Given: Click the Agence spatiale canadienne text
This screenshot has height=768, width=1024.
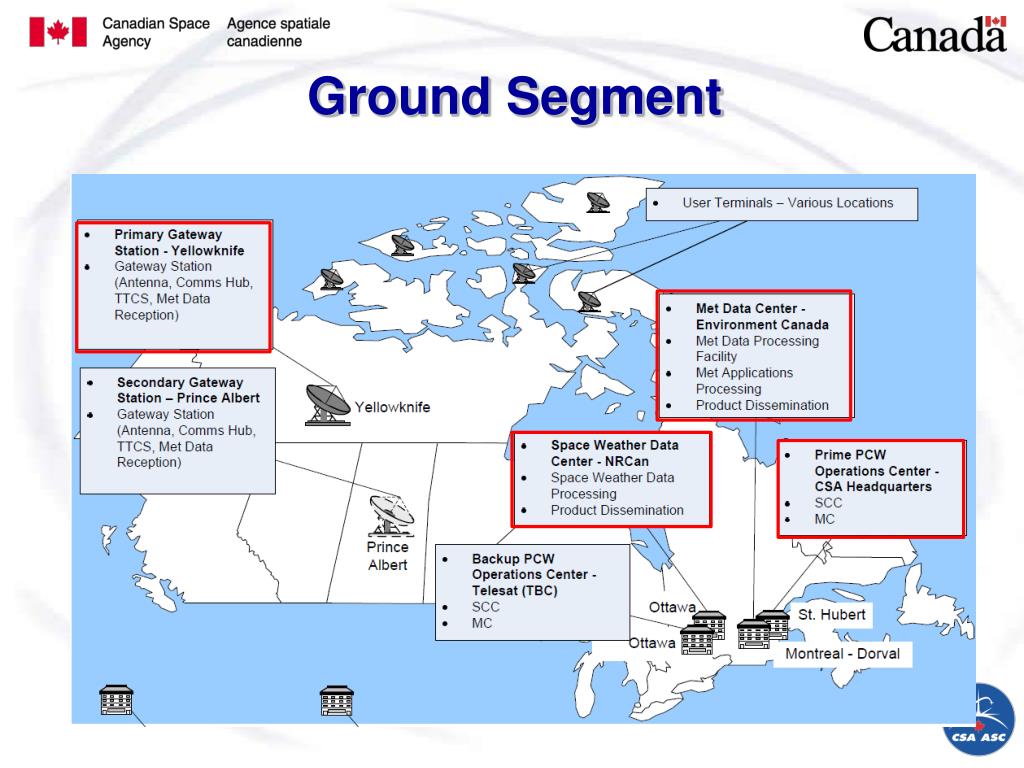Looking at the screenshot, I should point(278,32).
